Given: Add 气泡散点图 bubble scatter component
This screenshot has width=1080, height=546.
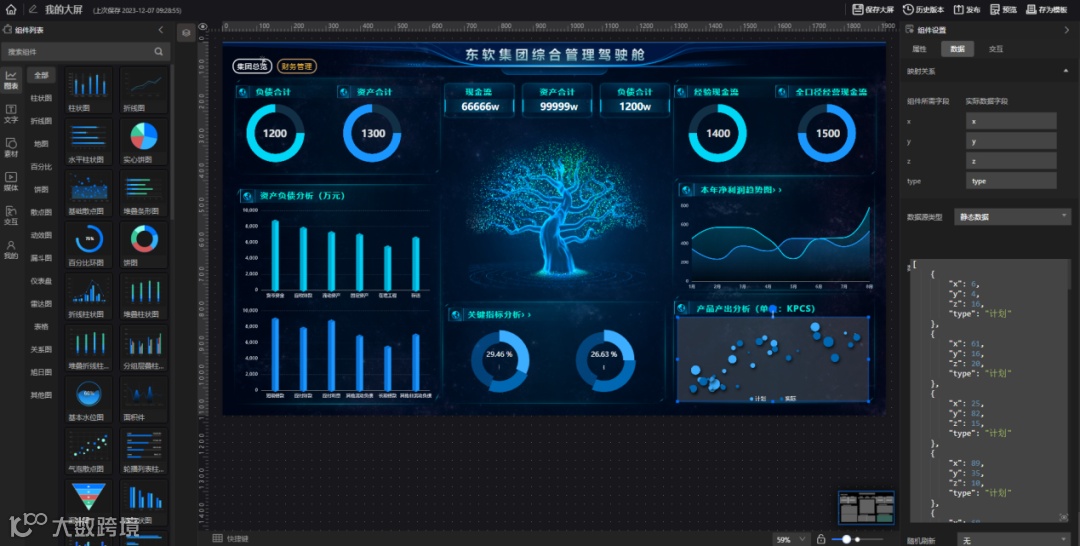Looking at the screenshot, I should [89, 451].
